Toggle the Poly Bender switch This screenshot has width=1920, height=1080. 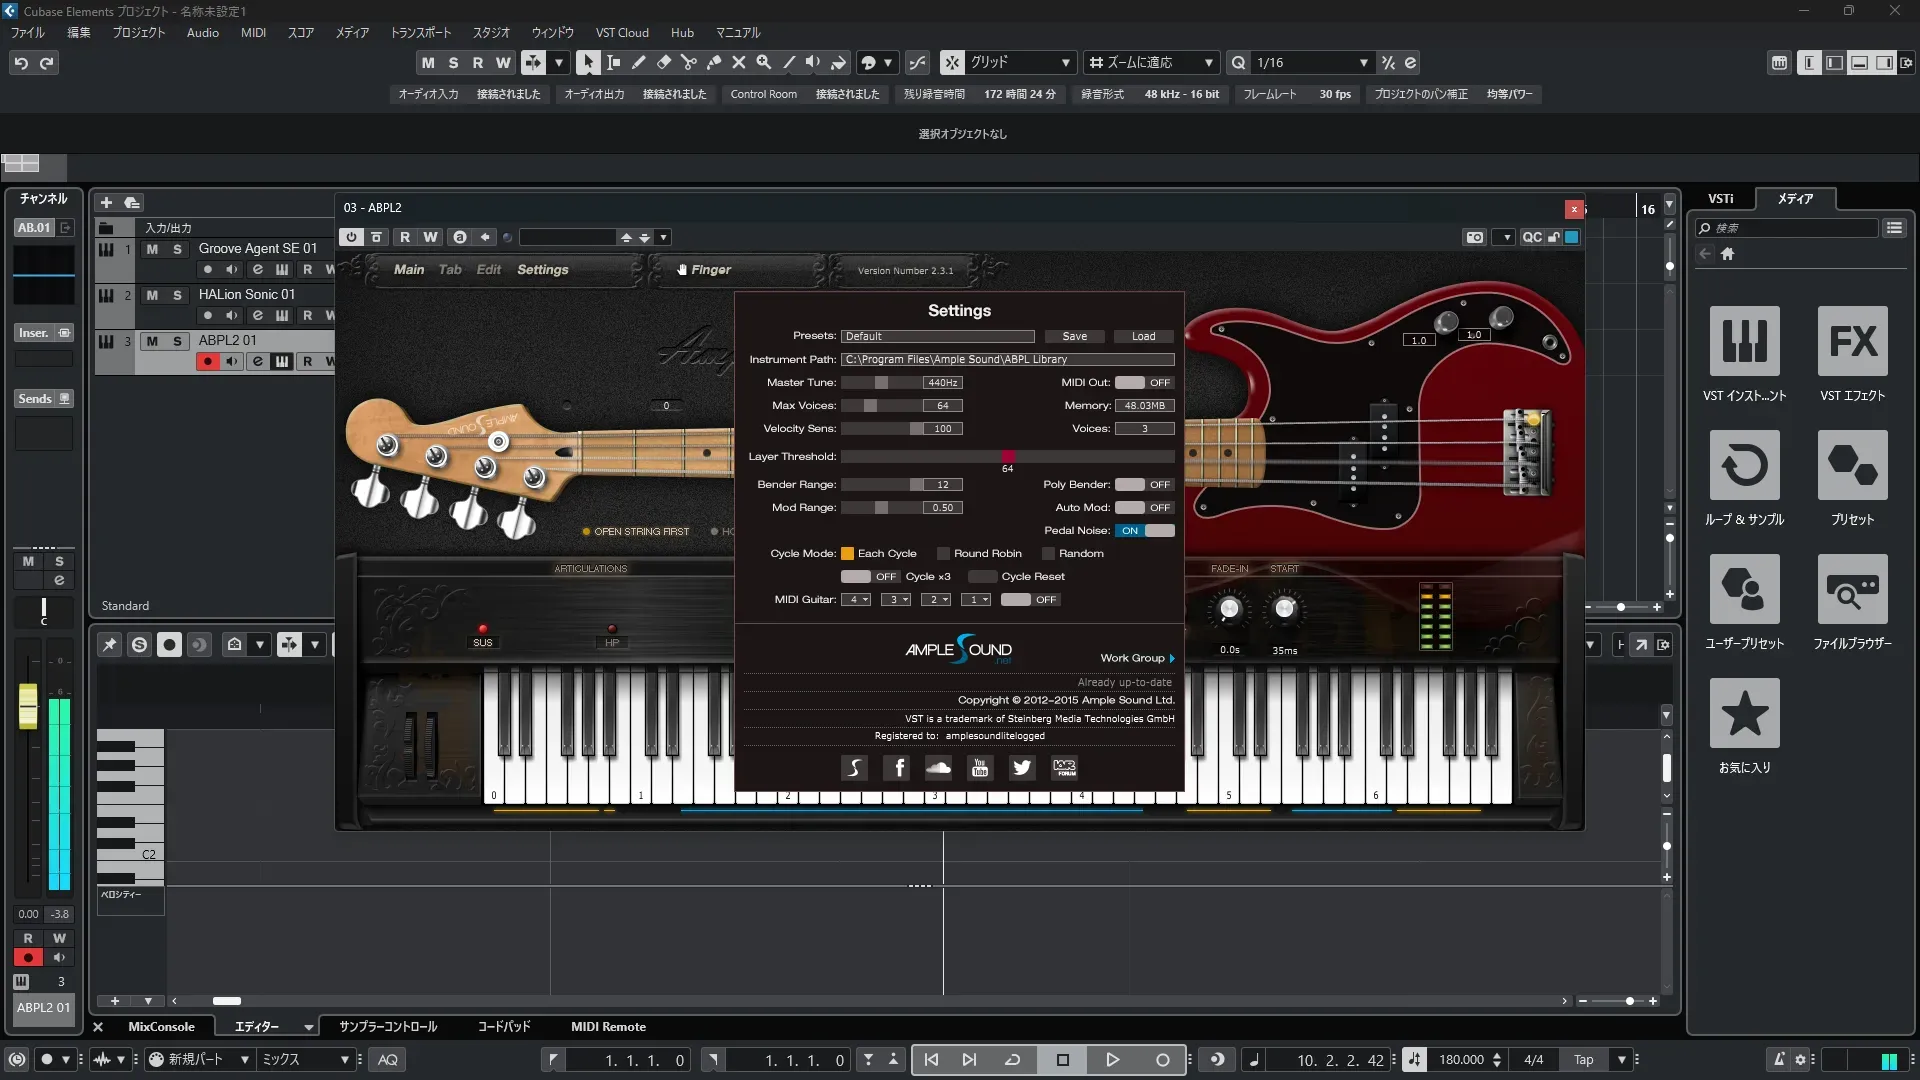pyautogui.click(x=1144, y=485)
